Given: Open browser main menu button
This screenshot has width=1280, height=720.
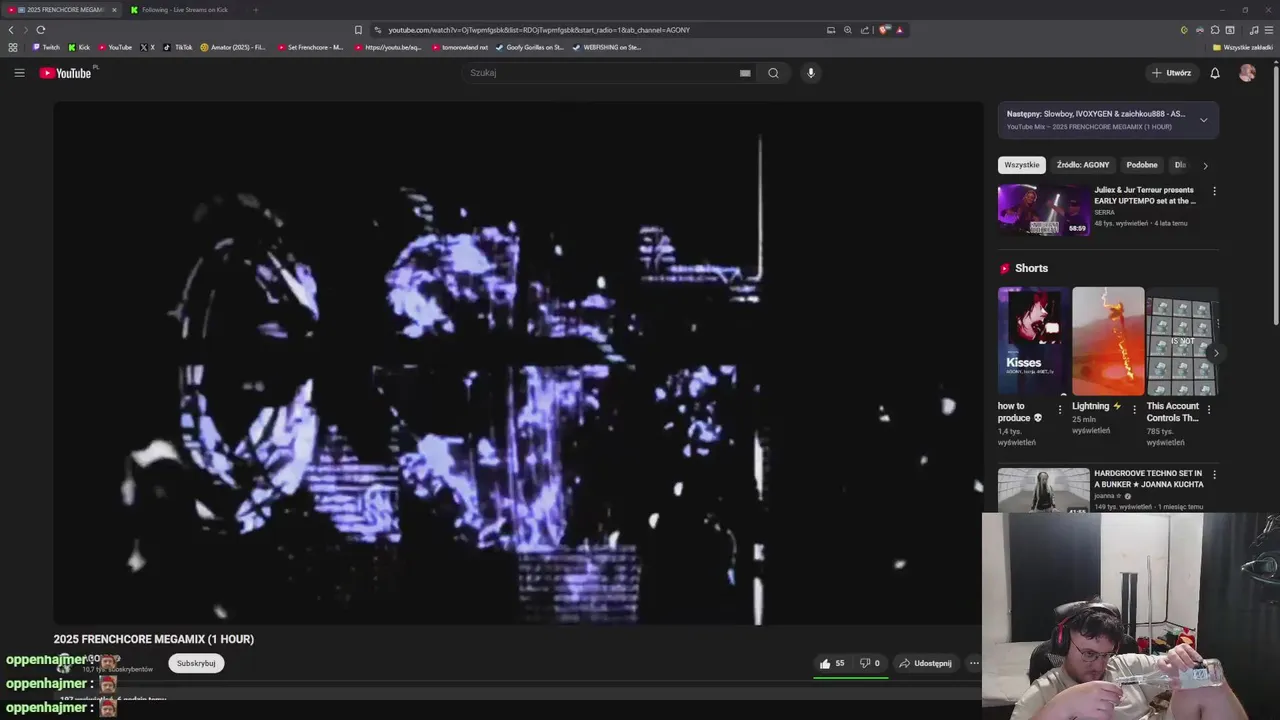Looking at the screenshot, I should click(x=1269, y=30).
